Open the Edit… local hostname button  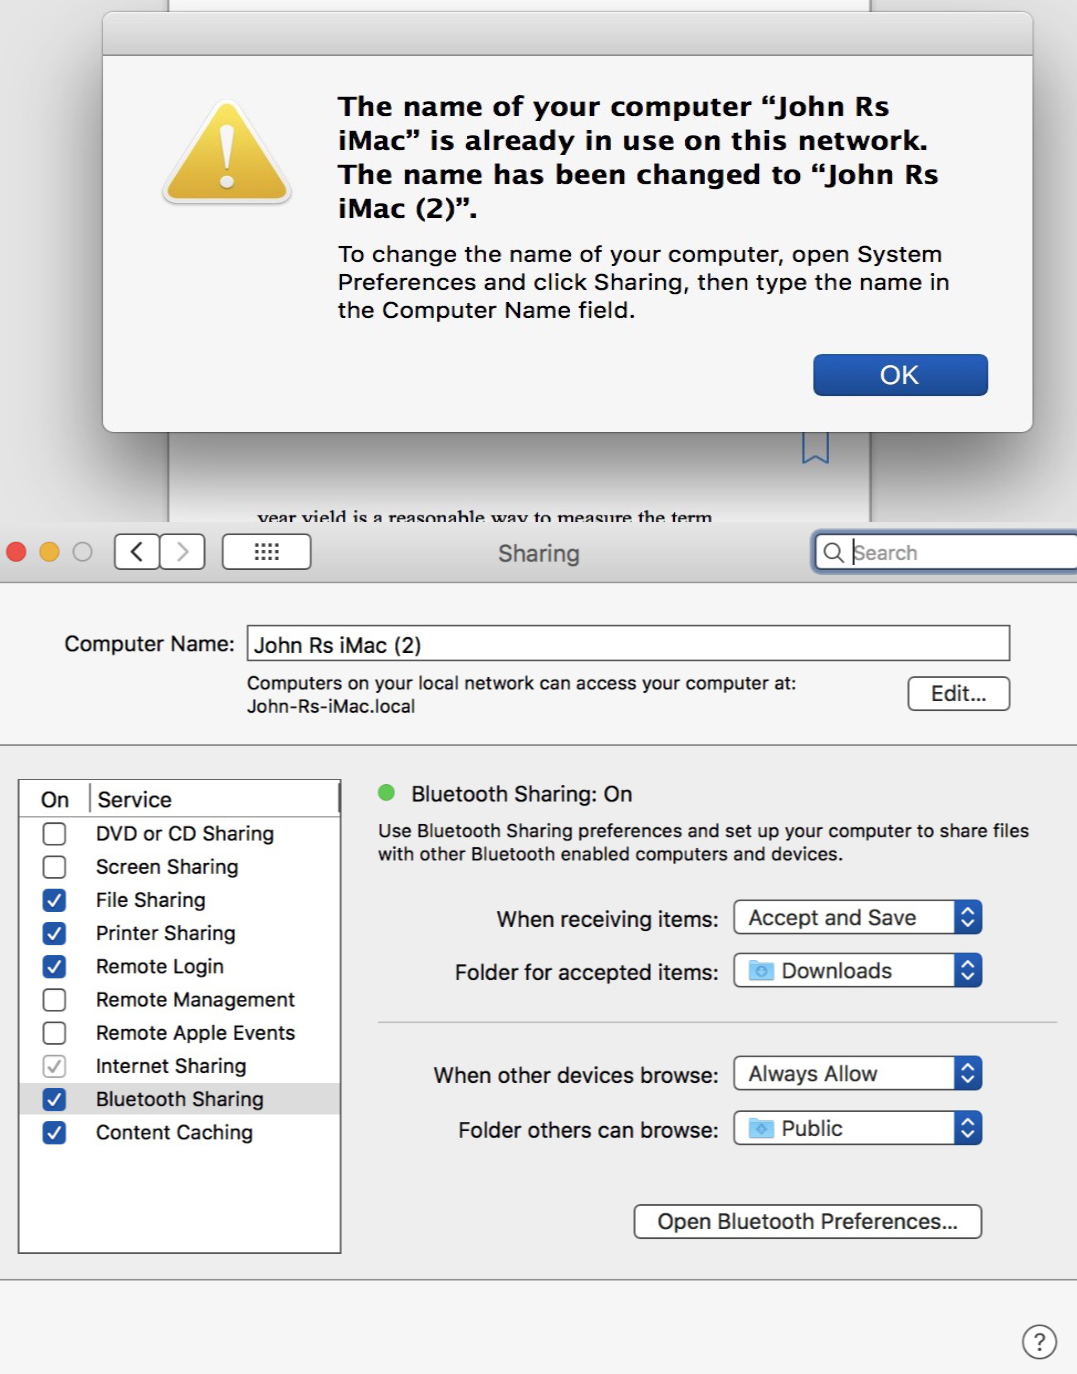click(958, 694)
